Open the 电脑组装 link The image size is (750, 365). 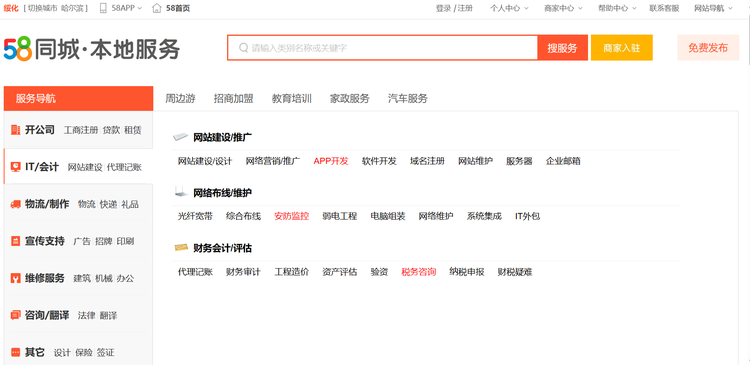(x=388, y=216)
